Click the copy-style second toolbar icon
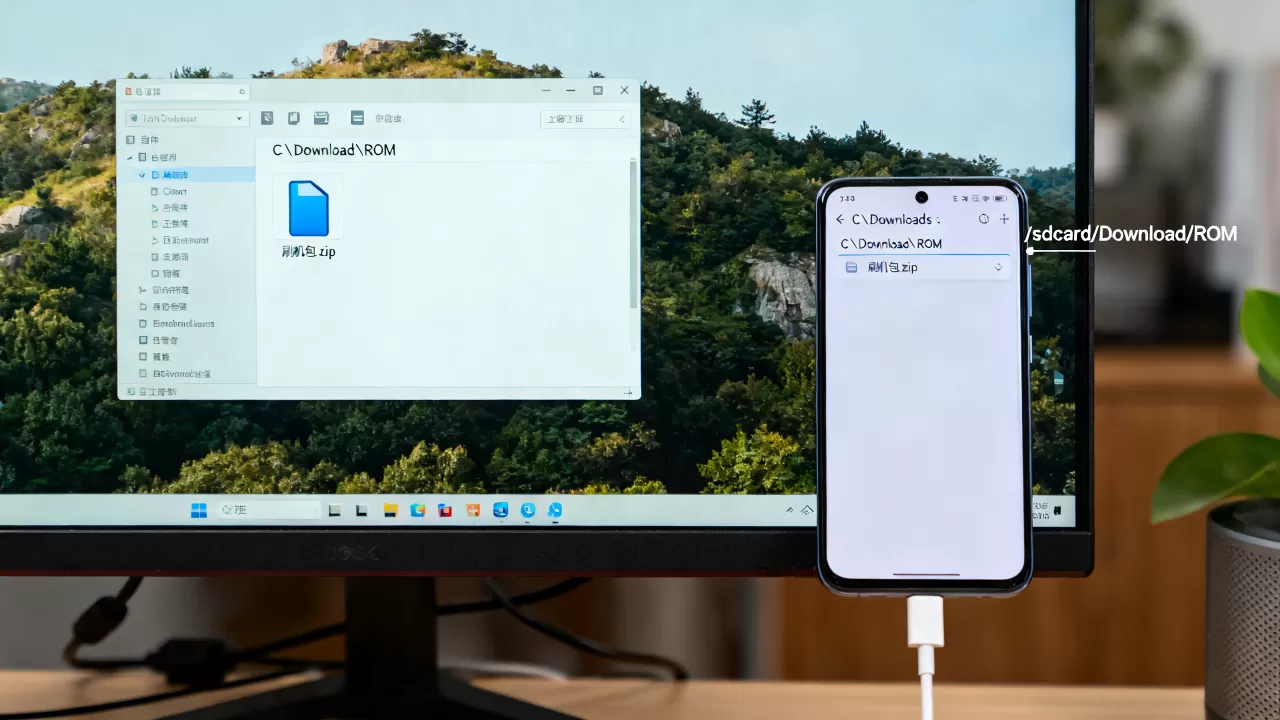The height and width of the screenshot is (720, 1280). click(x=294, y=118)
